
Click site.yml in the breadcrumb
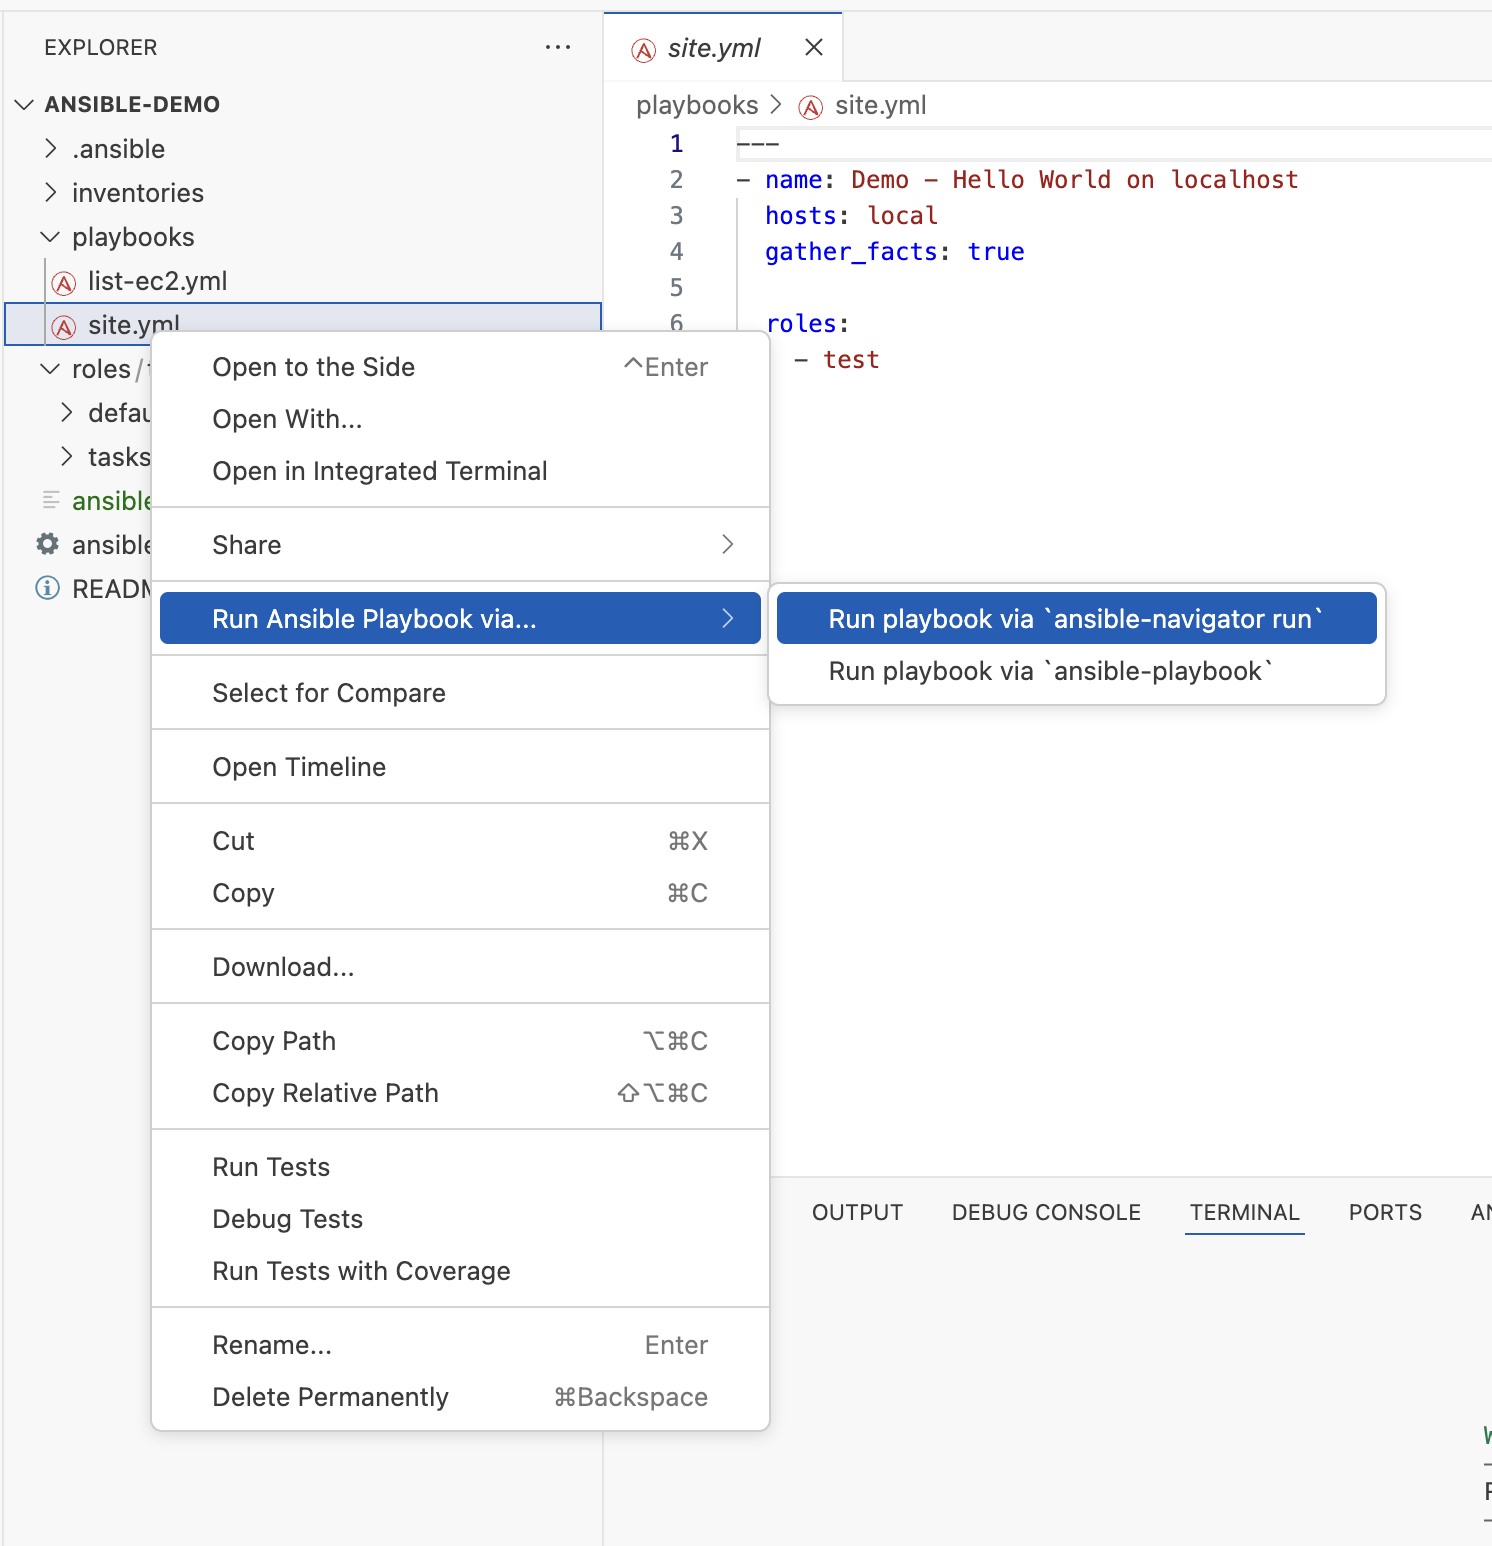tap(880, 105)
